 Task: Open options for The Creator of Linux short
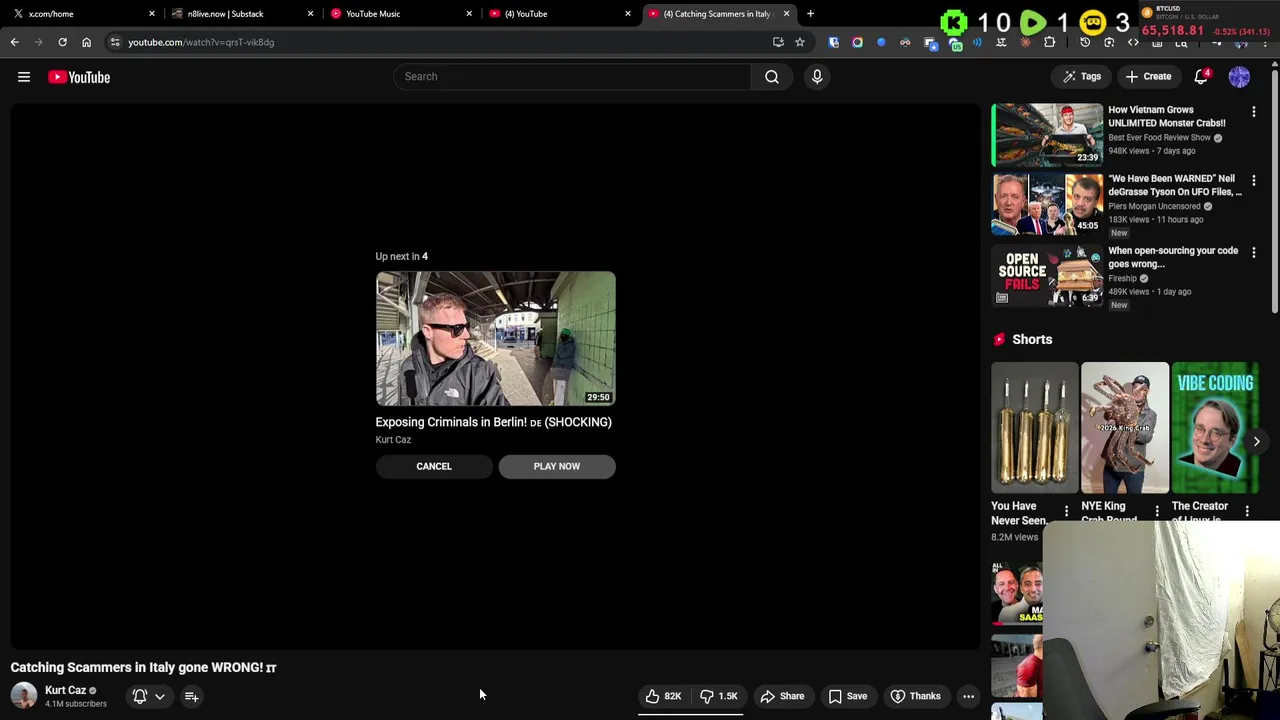pos(1247,511)
